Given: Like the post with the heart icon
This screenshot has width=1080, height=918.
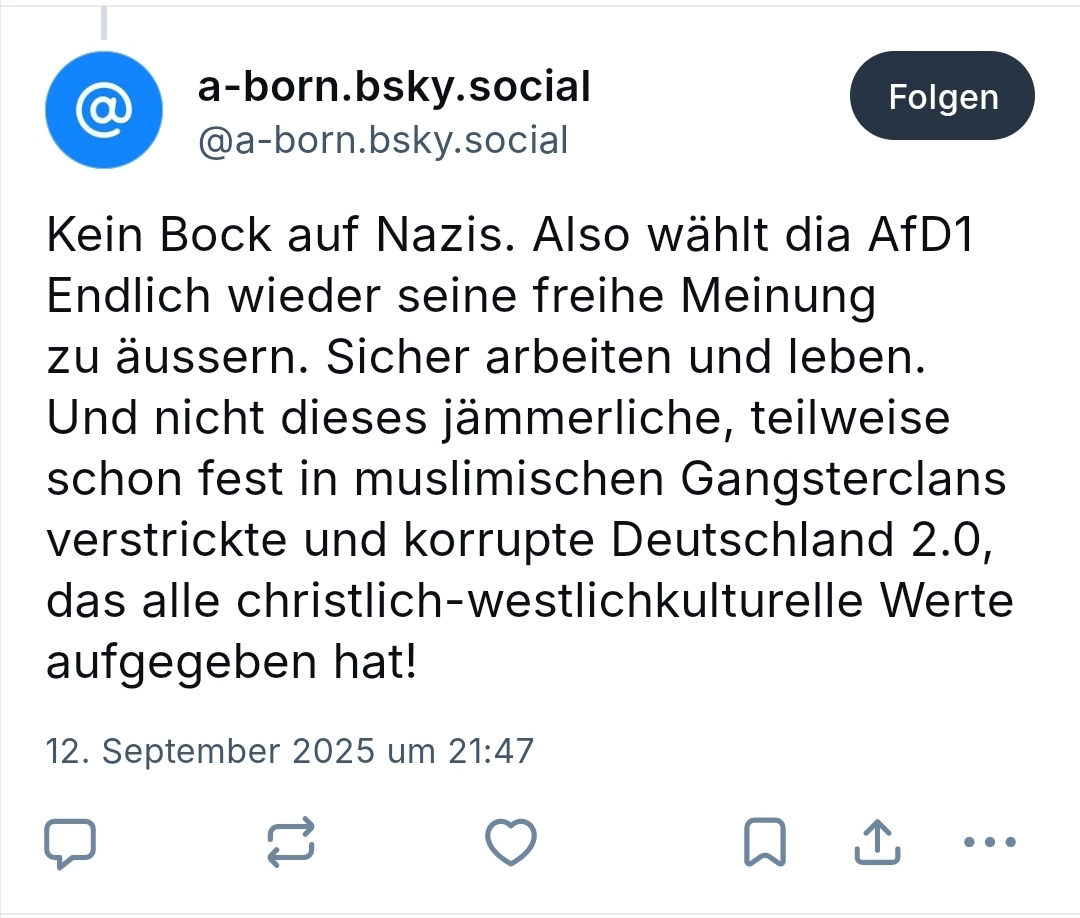Looking at the screenshot, I should pos(511,844).
